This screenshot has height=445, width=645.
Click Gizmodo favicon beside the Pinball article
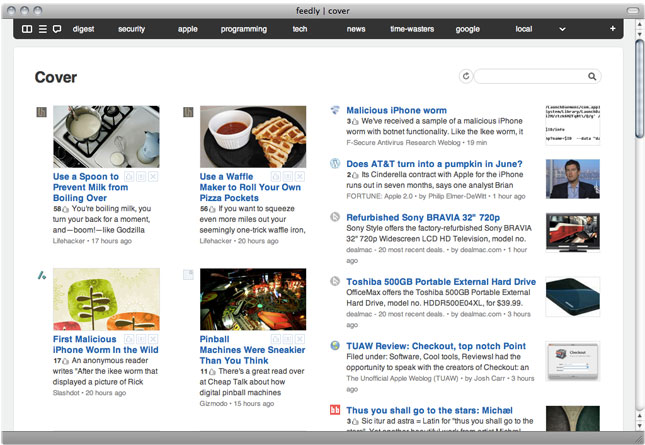point(188,275)
